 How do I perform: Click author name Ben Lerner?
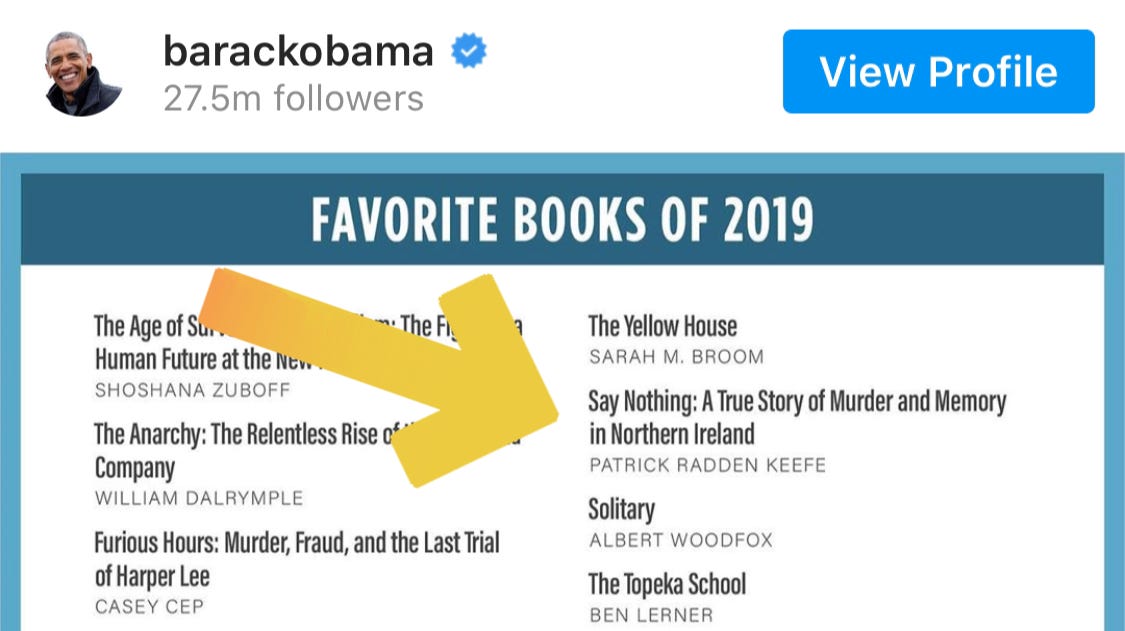coord(651,615)
